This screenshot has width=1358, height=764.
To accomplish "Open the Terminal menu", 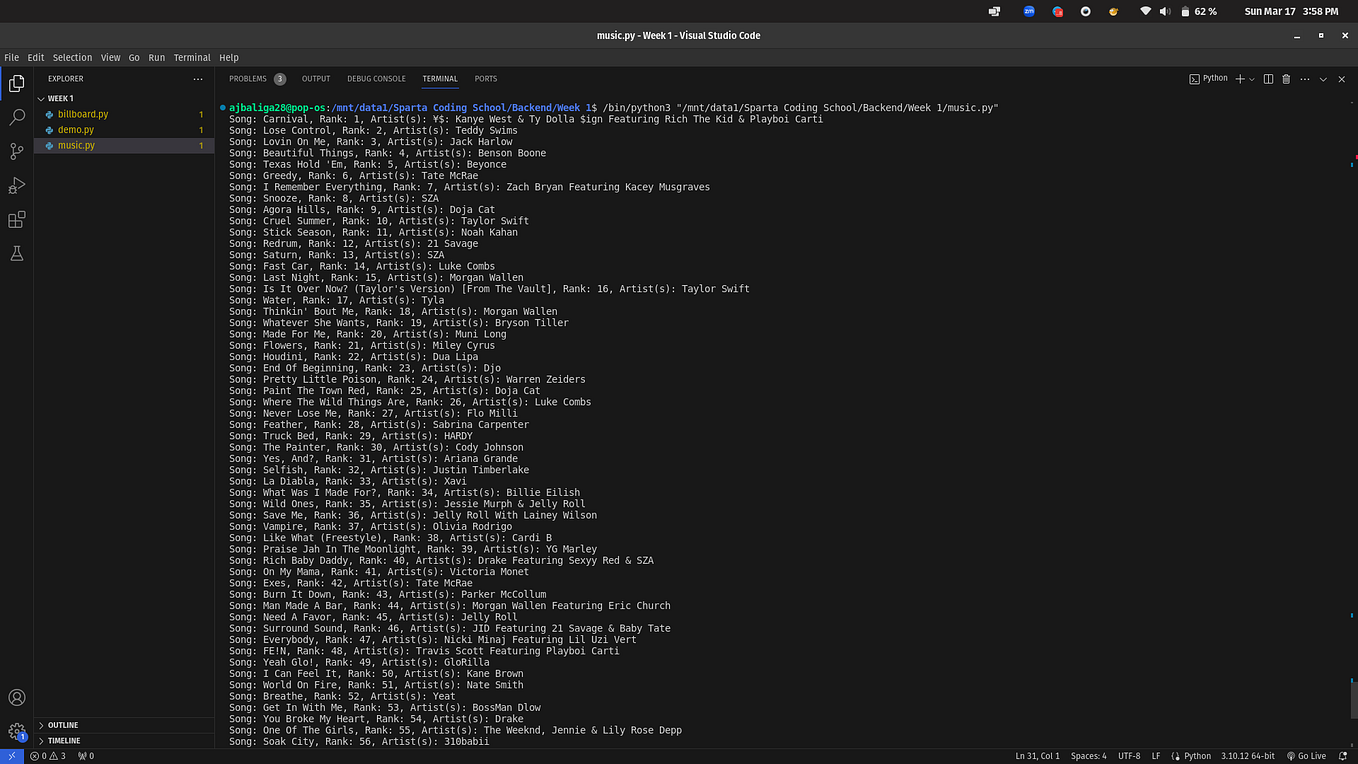I will (191, 57).
